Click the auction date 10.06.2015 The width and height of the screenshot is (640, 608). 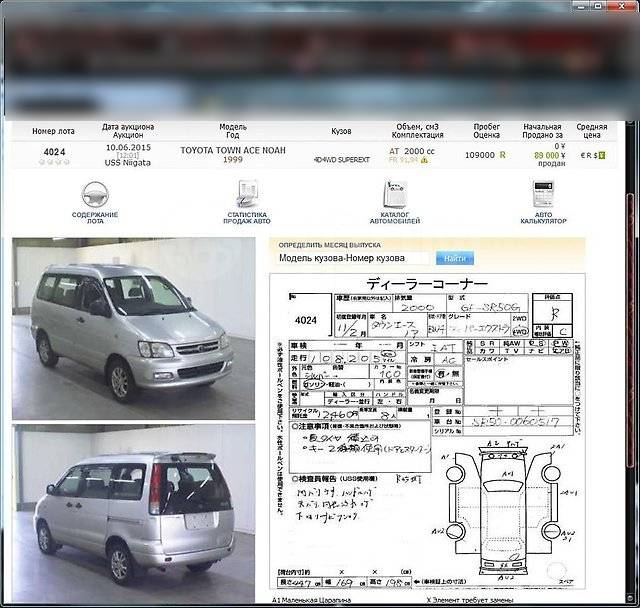click(128, 147)
